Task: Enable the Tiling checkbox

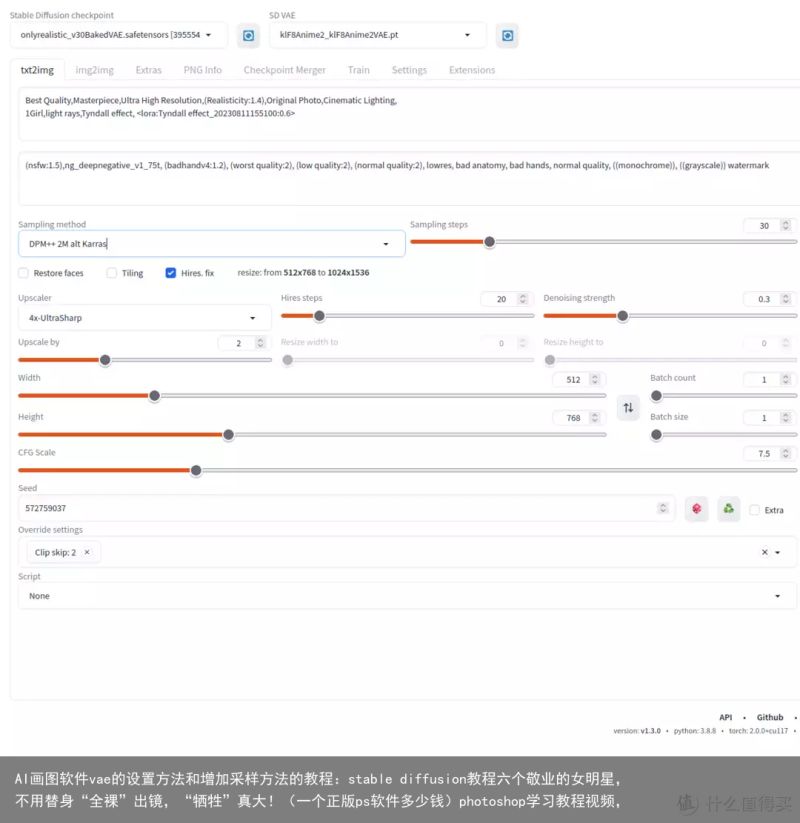Action: point(112,273)
